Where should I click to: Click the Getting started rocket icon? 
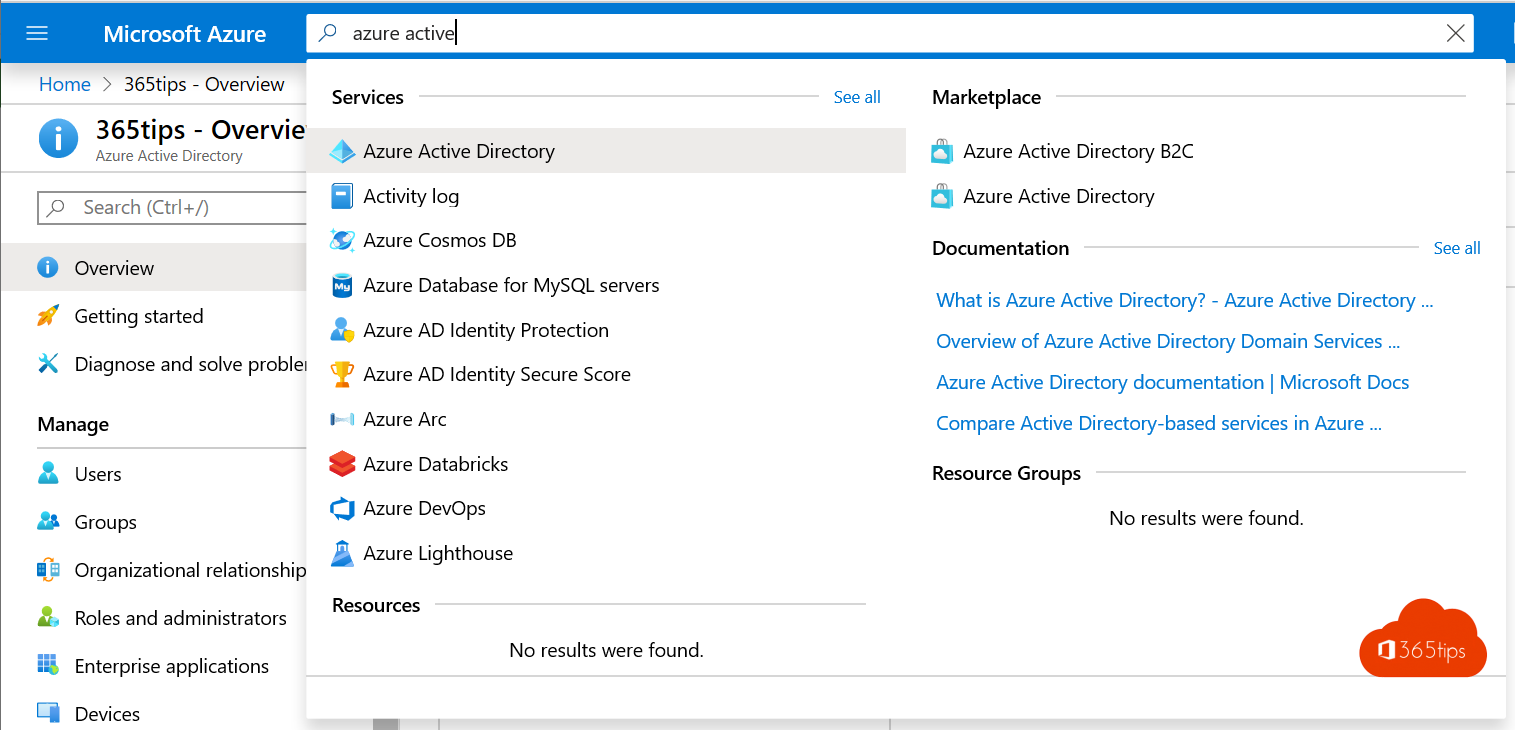coord(47,316)
